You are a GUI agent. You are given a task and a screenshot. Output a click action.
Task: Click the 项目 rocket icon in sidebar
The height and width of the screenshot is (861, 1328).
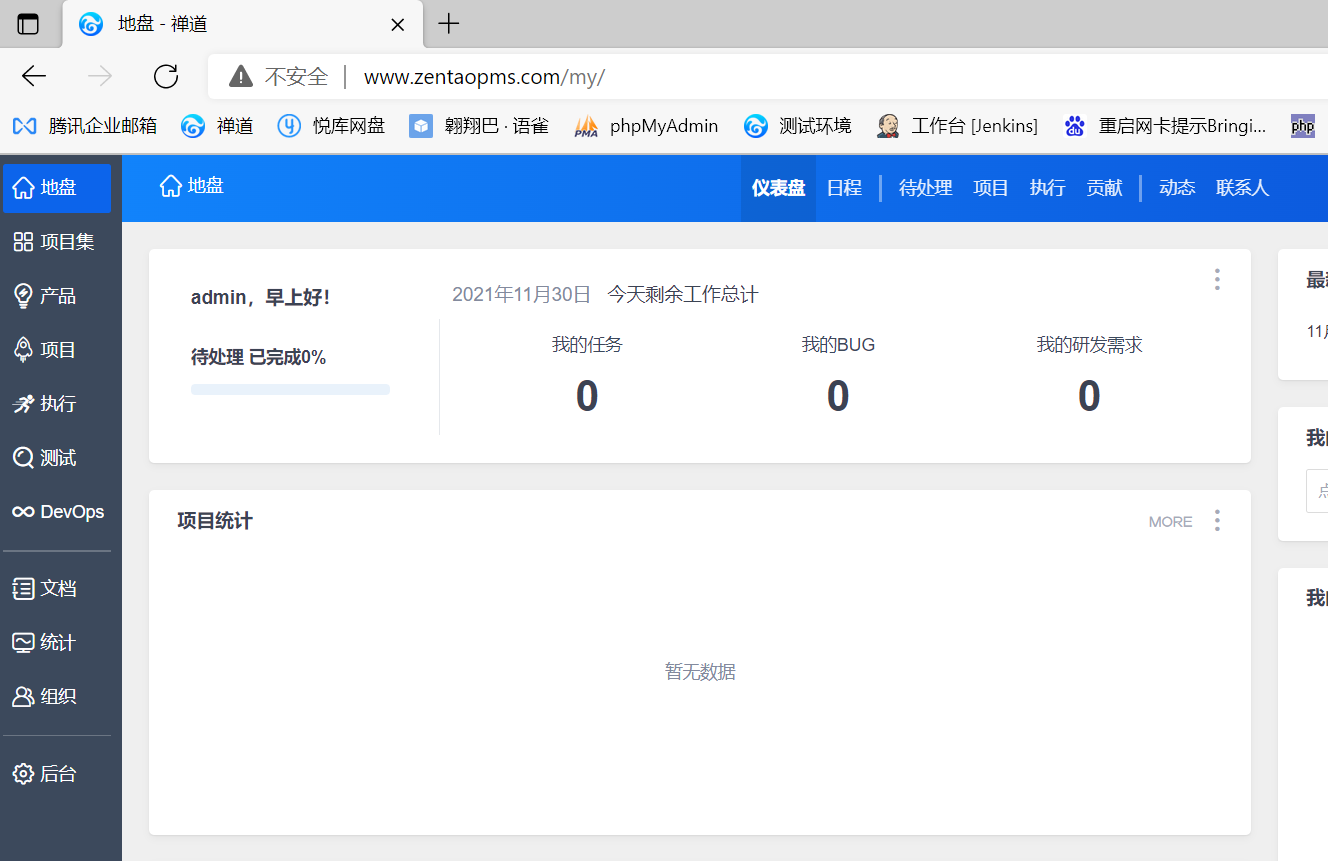click(23, 350)
